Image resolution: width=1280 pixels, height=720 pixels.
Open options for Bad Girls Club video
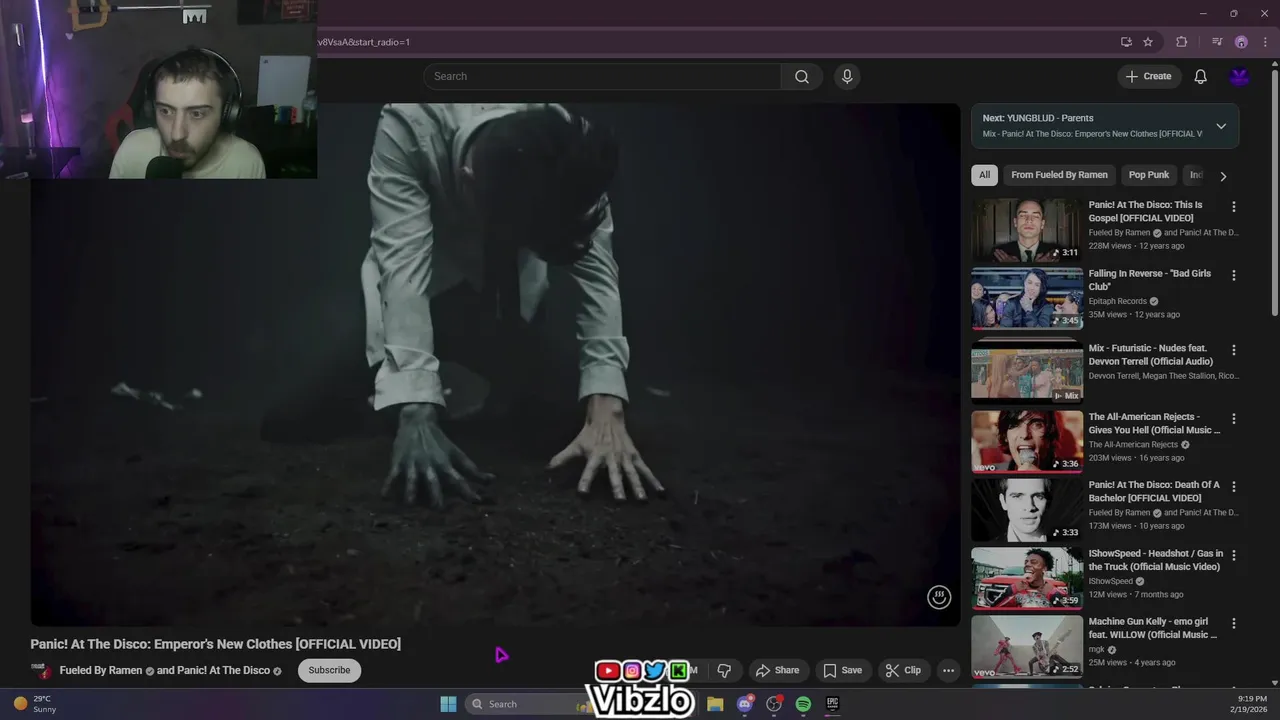pos(1233,275)
